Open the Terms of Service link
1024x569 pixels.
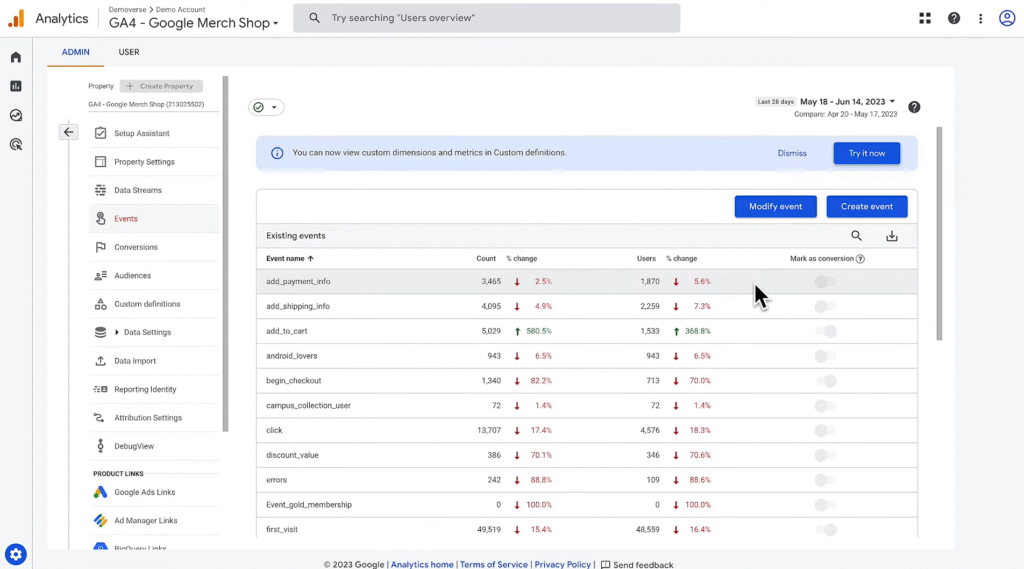(494, 564)
